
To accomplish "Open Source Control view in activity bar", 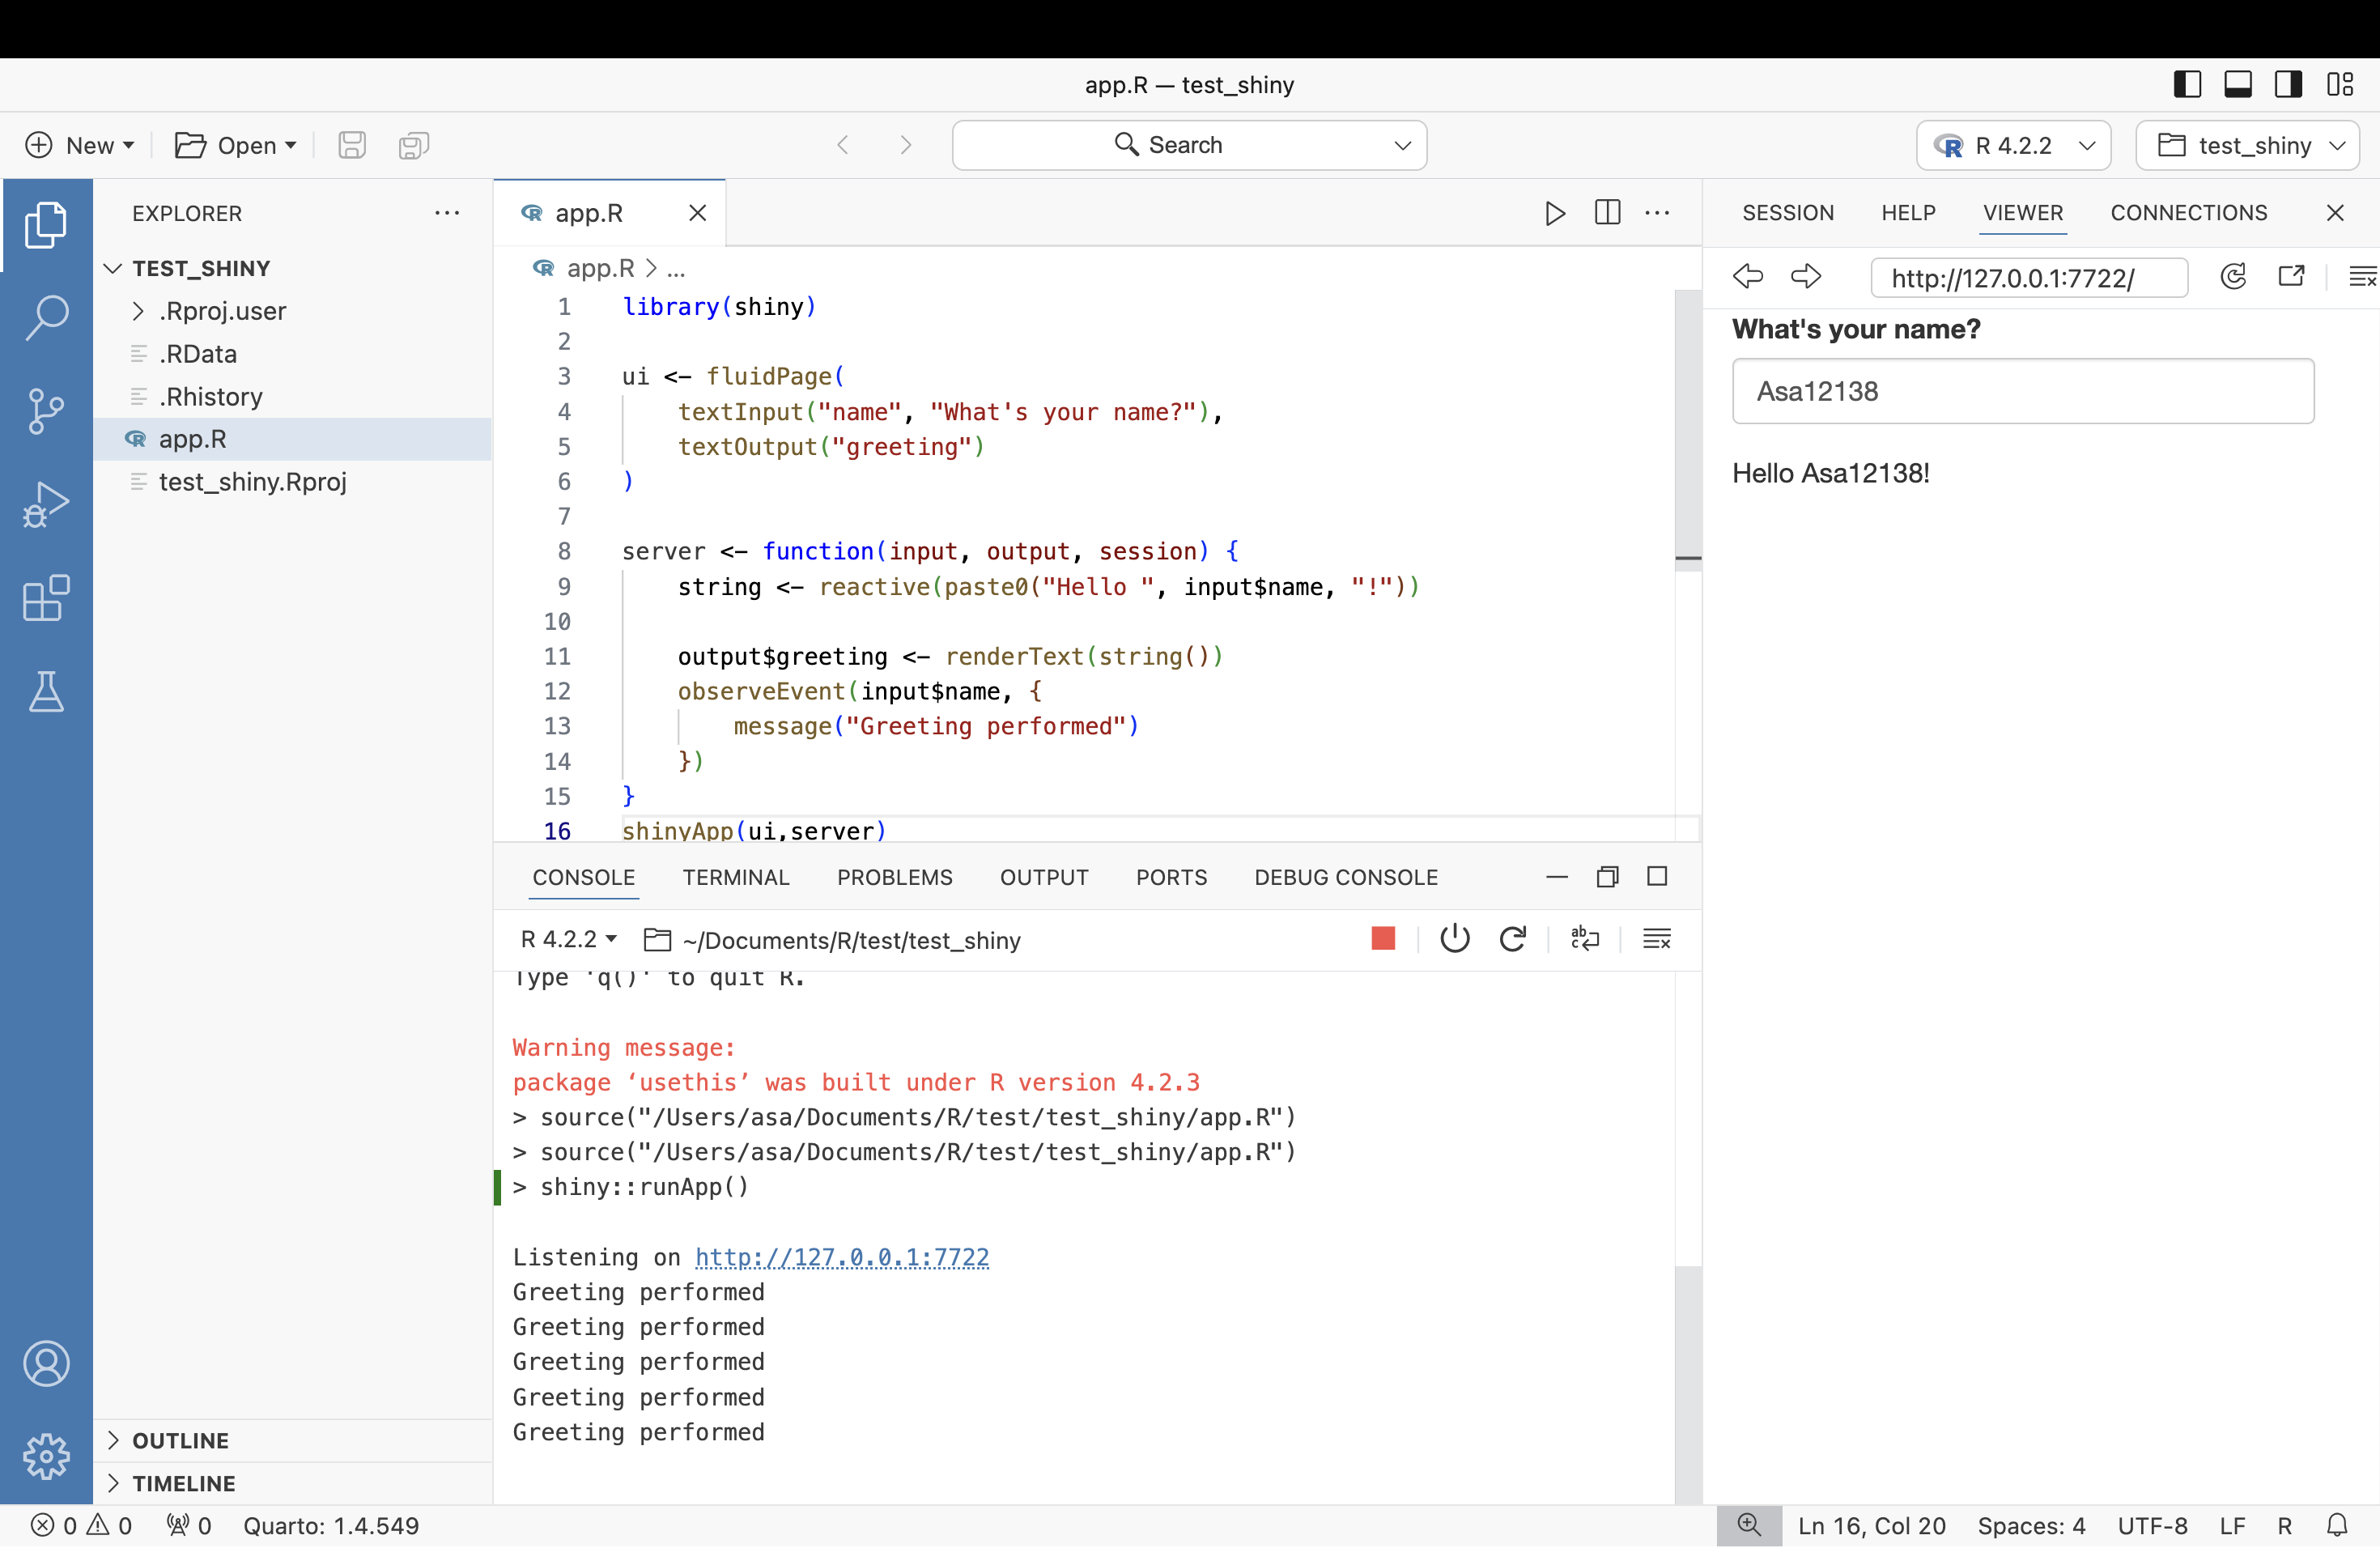I will pos(46,411).
